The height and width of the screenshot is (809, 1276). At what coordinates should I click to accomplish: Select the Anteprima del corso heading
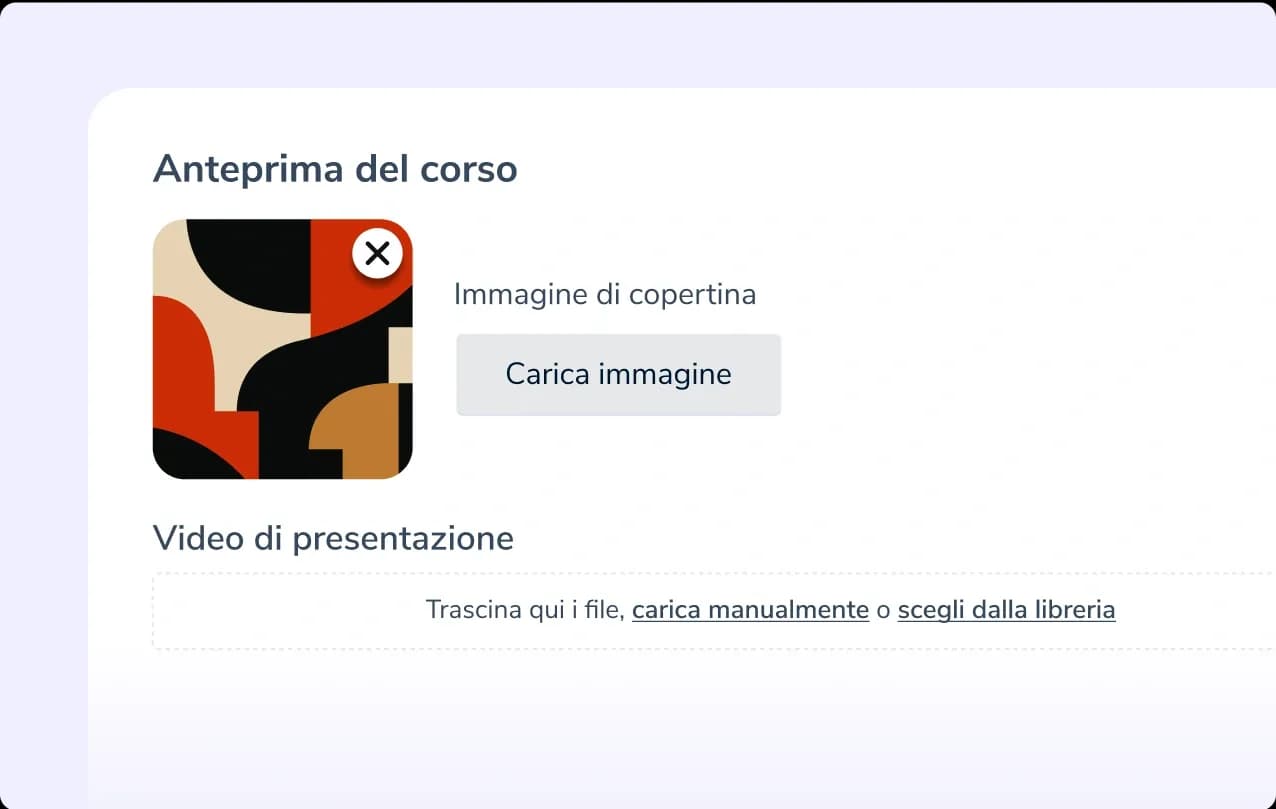coord(335,169)
